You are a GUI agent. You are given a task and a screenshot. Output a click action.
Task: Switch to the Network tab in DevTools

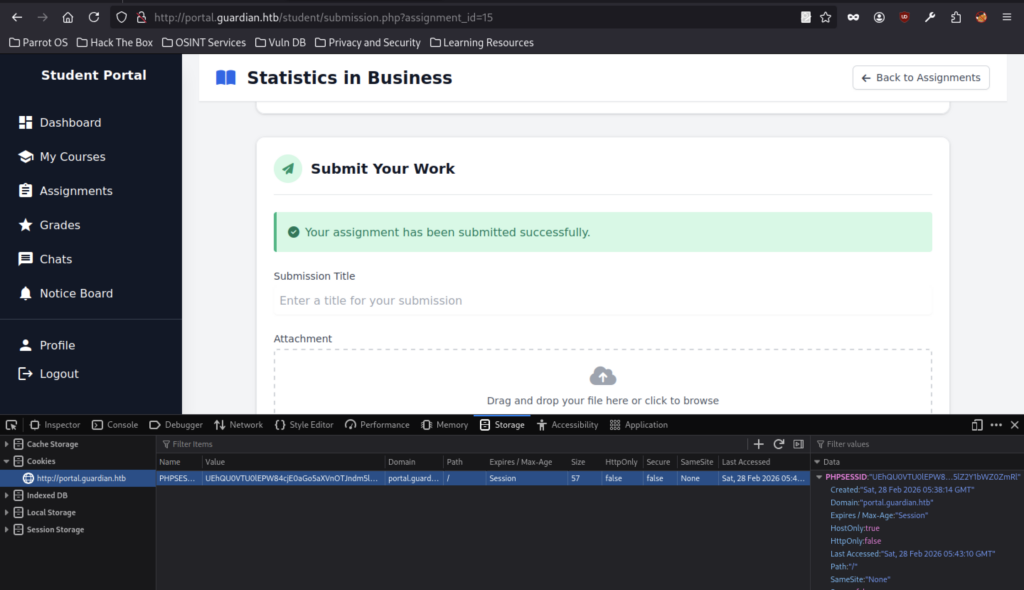238,425
